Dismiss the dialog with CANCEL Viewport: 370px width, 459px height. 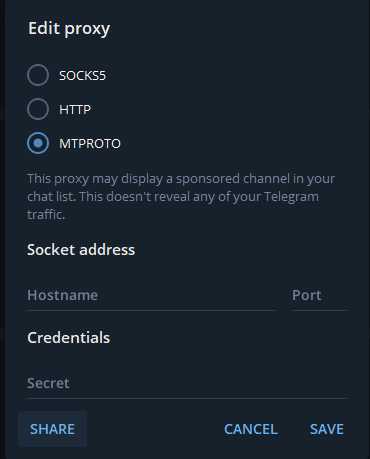pos(251,429)
